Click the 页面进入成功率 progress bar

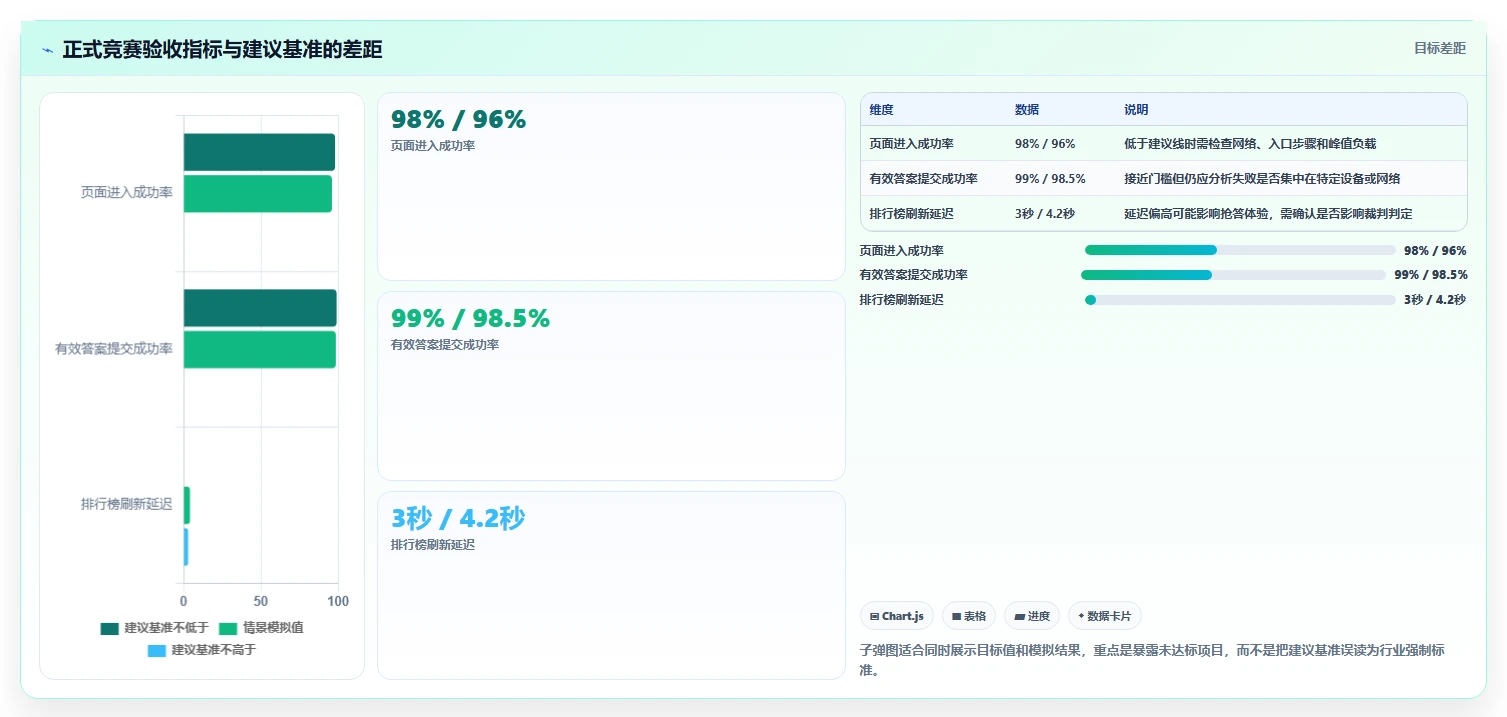point(1240,250)
